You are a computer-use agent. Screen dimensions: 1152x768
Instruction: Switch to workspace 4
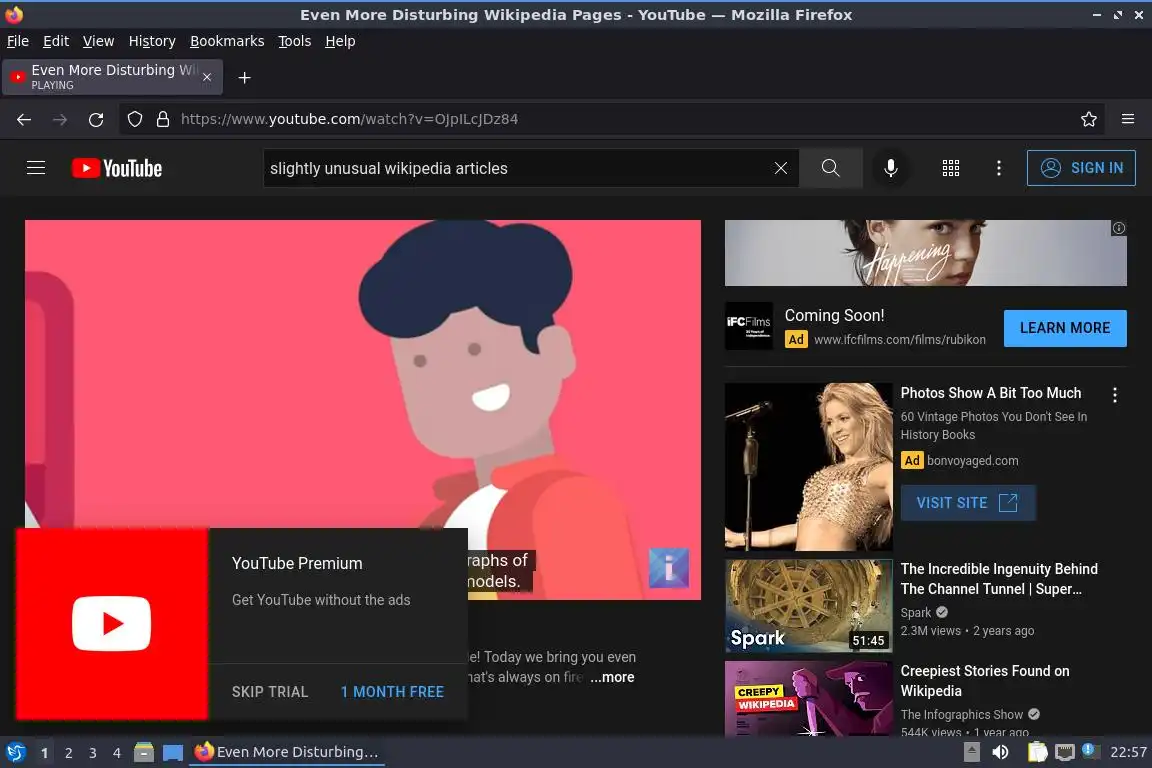[x=117, y=753]
